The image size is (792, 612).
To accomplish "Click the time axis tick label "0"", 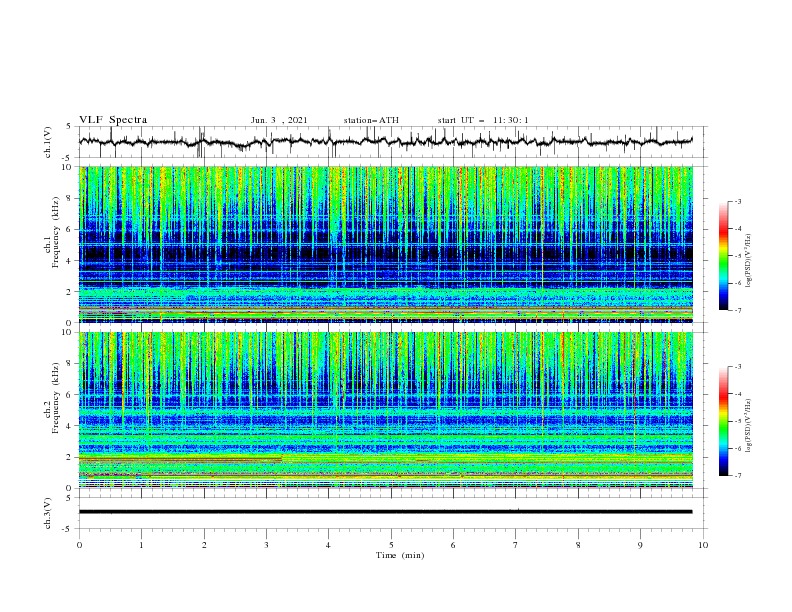I will point(79,545).
